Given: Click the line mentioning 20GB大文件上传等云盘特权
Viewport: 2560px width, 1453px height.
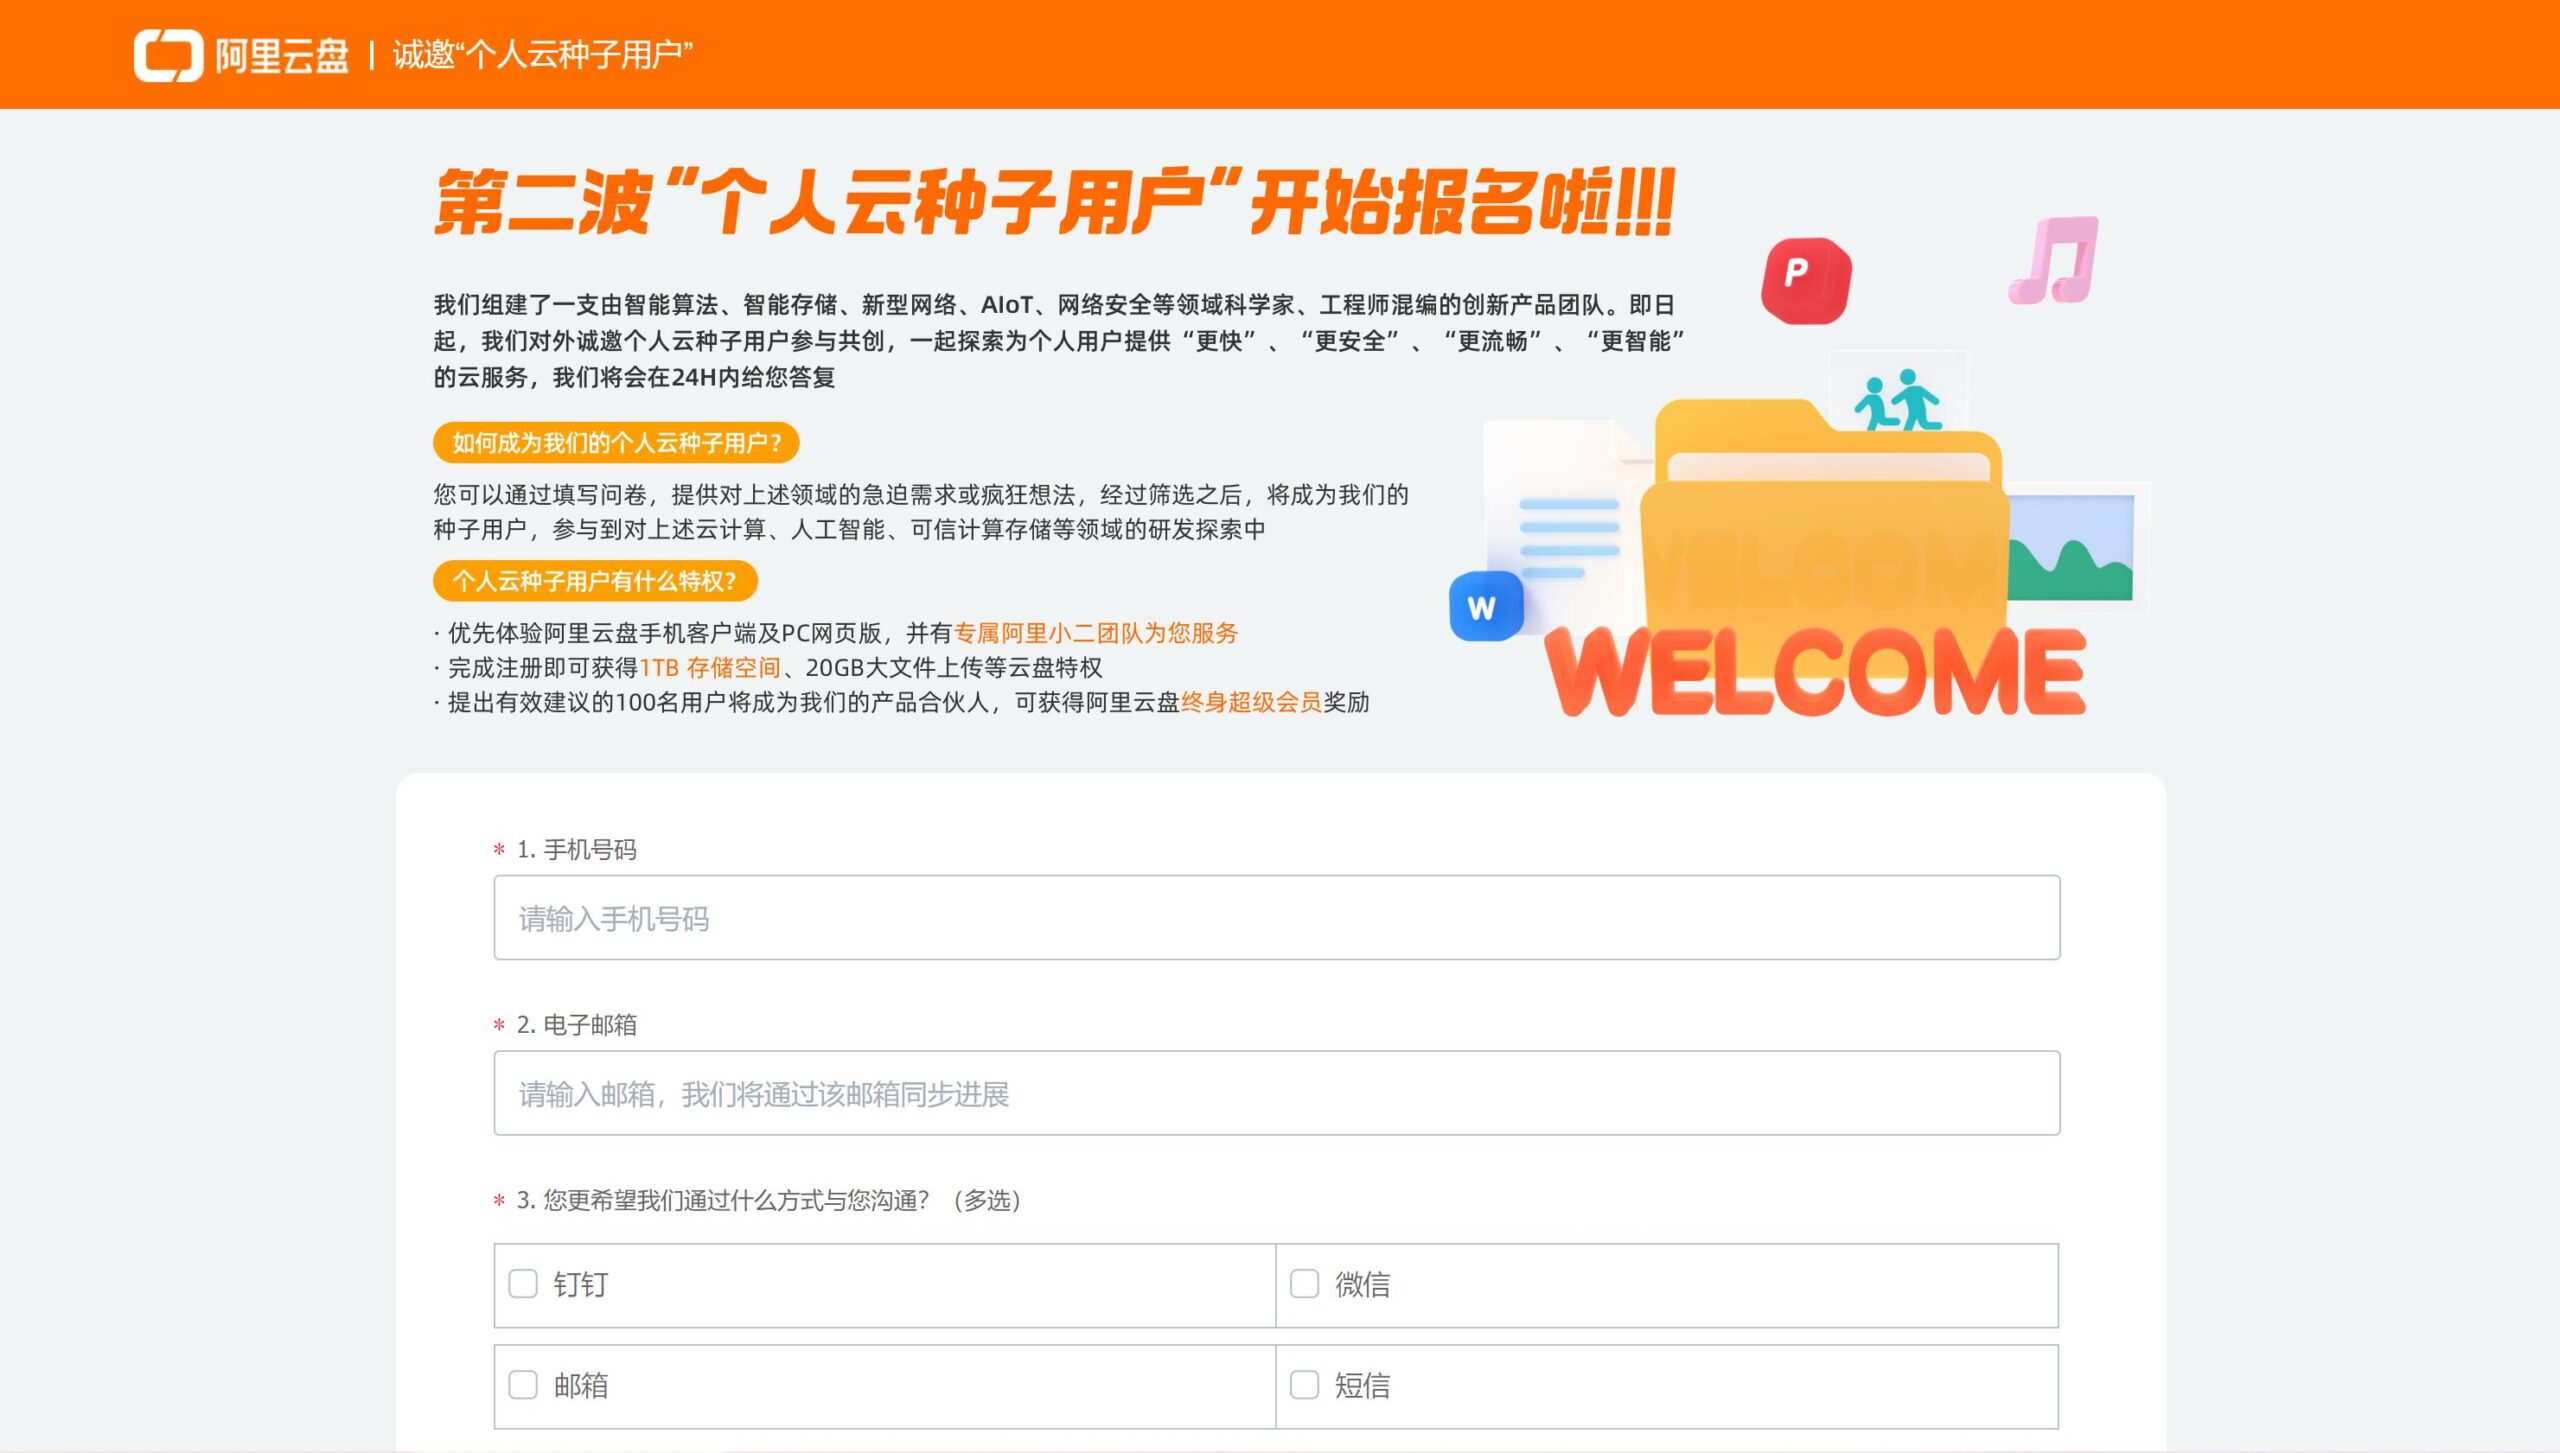Looking at the screenshot, I should click(768, 668).
